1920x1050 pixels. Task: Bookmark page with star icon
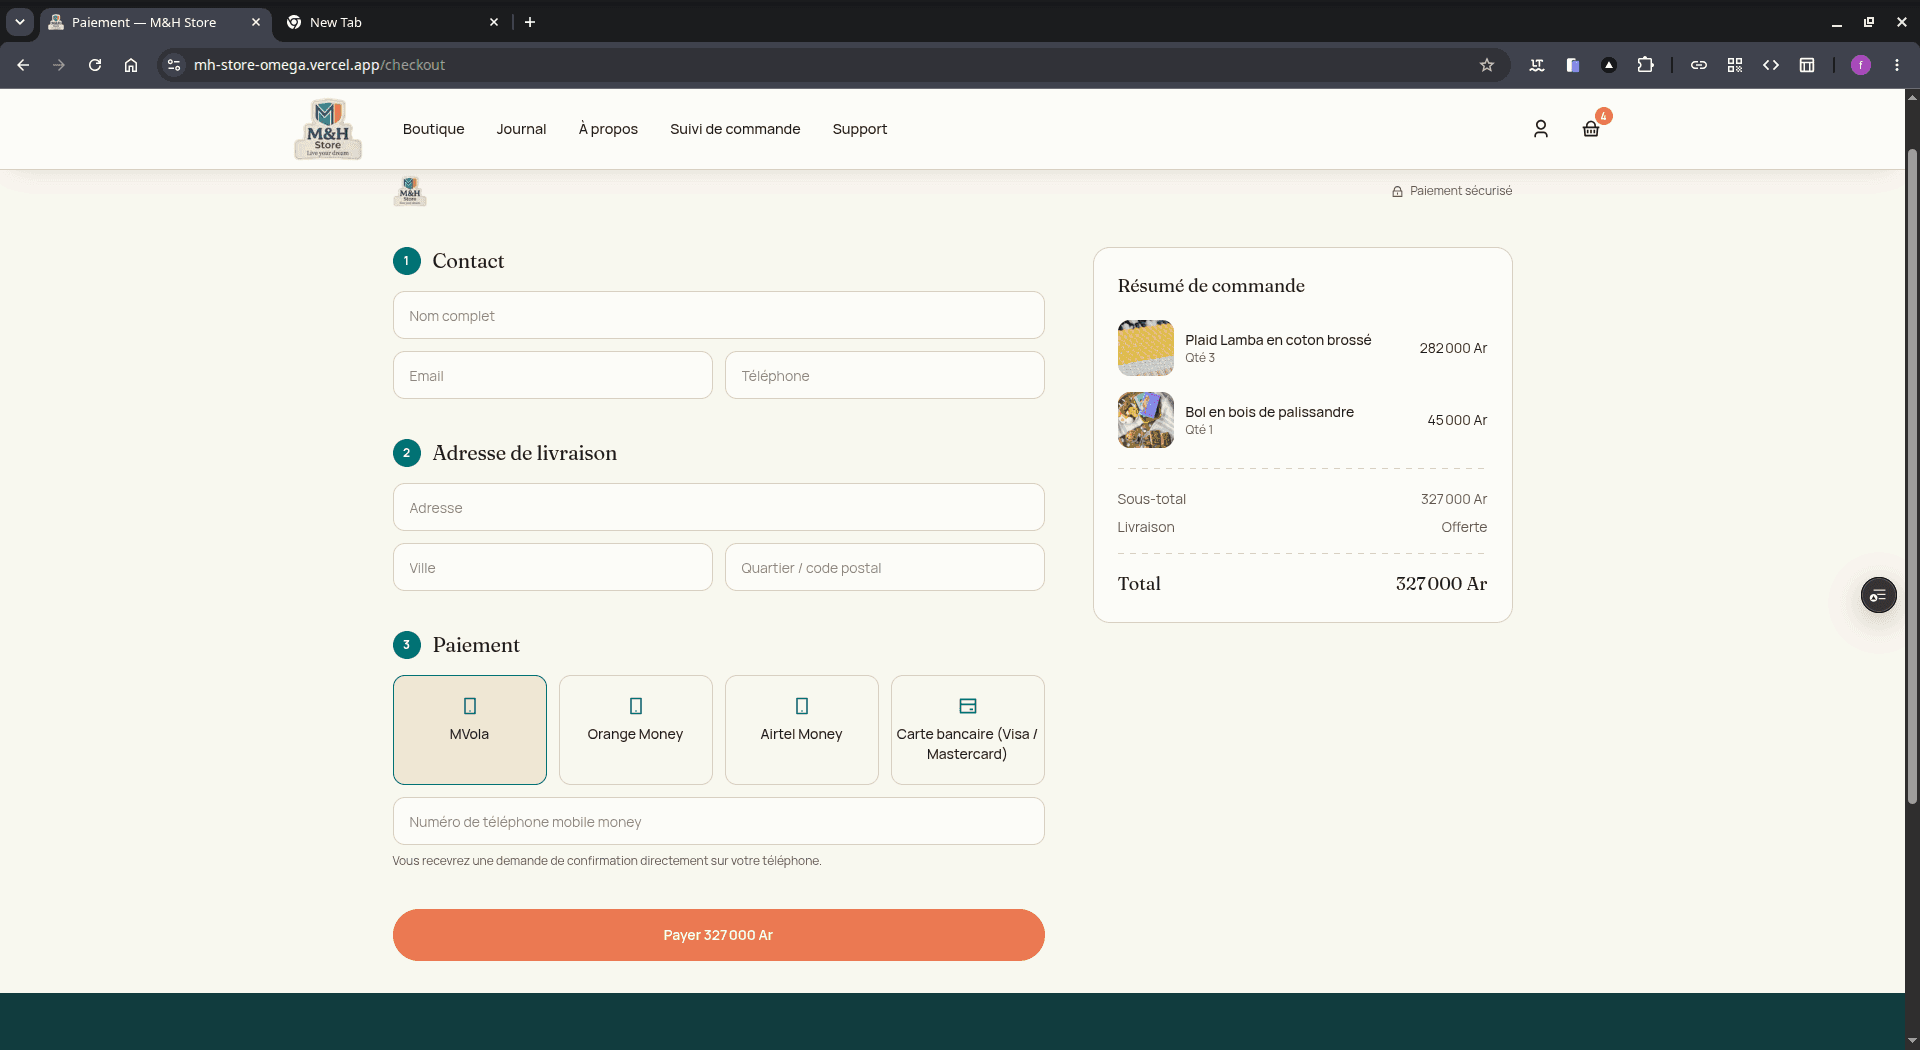pos(1487,65)
